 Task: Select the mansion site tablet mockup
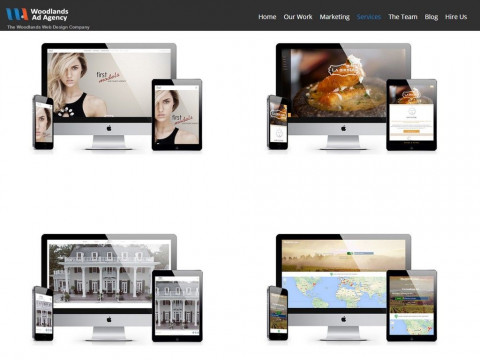[x=177, y=306]
